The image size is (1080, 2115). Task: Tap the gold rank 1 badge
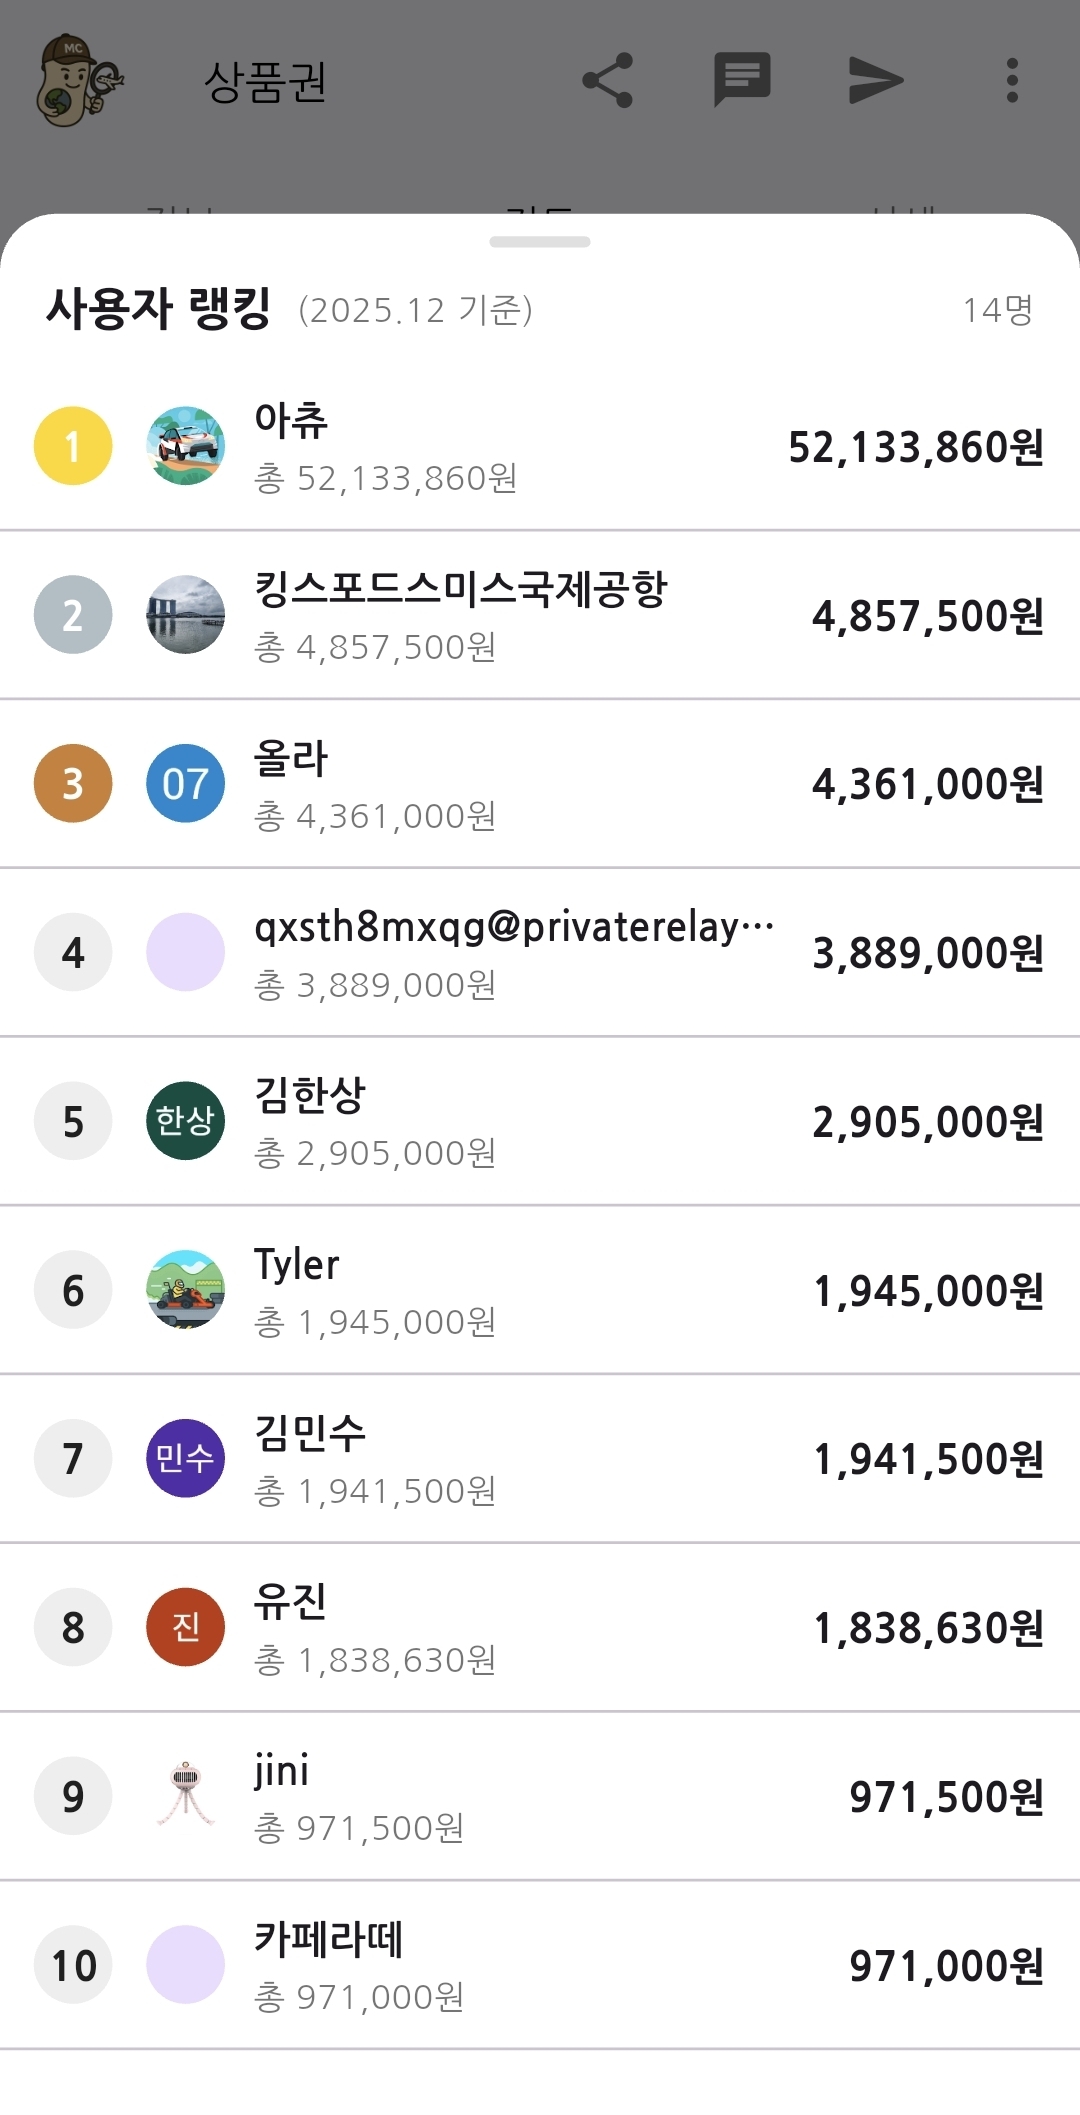click(x=73, y=446)
